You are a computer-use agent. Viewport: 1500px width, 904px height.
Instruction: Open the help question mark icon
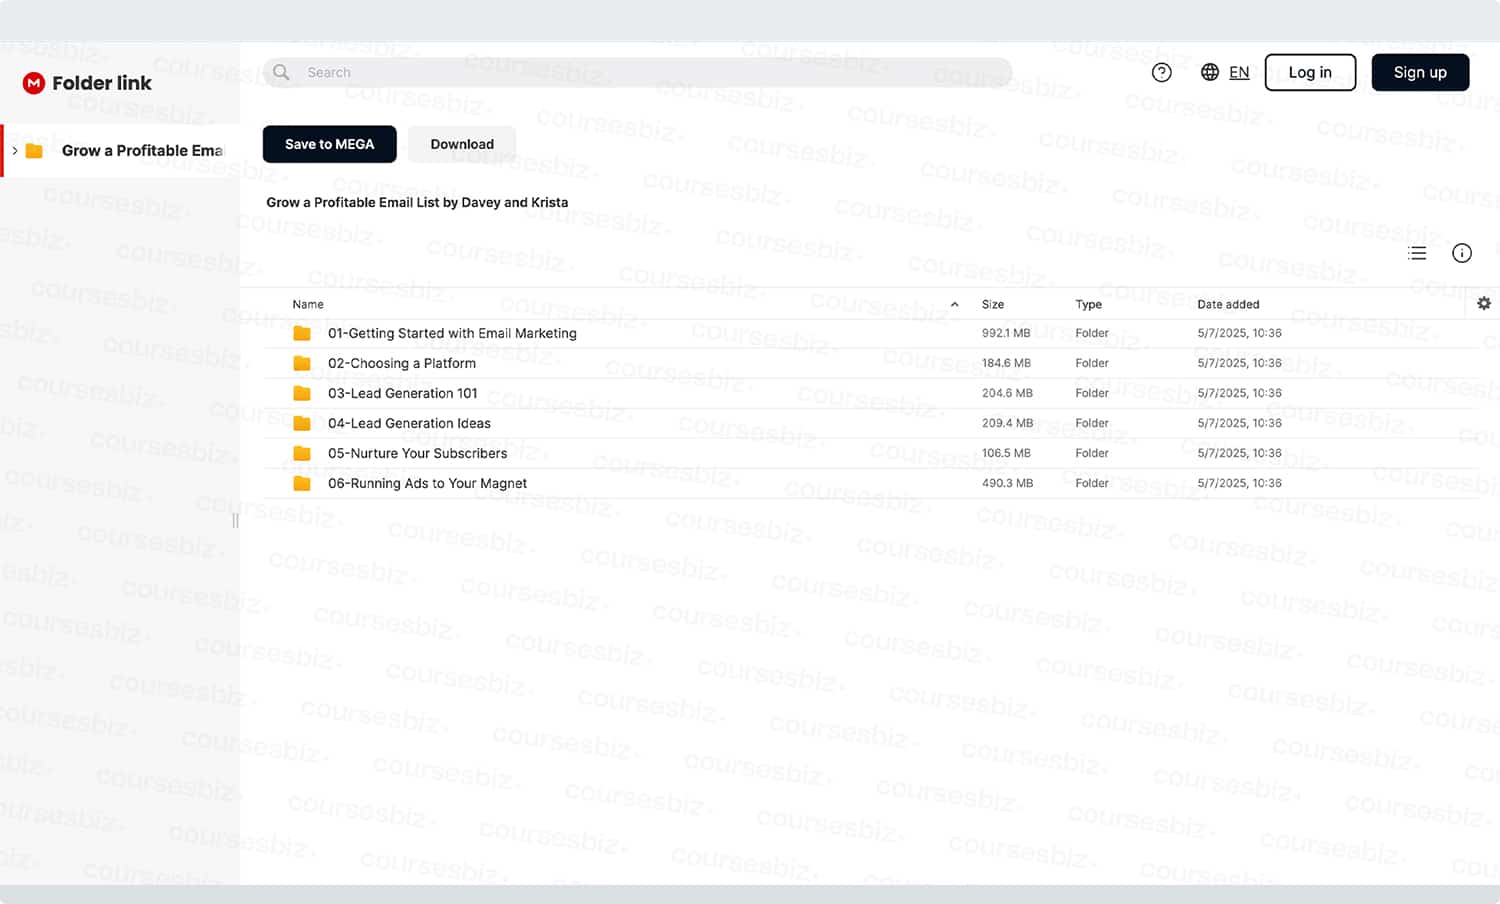[1162, 72]
